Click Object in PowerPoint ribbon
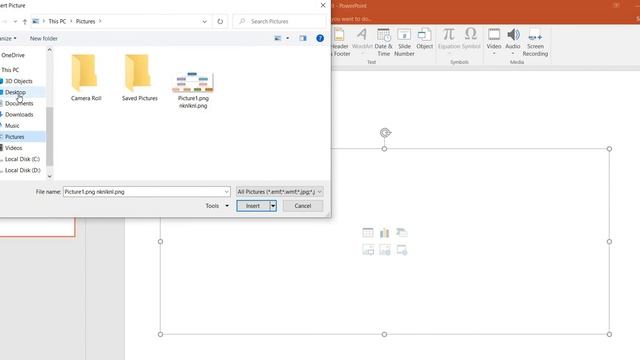The height and width of the screenshot is (360, 640). pyautogui.click(x=424, y=39)
